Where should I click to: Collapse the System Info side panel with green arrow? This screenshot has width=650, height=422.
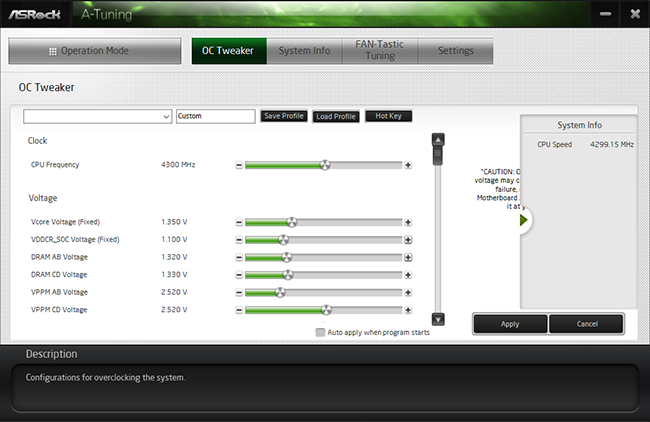coord(524,220)
